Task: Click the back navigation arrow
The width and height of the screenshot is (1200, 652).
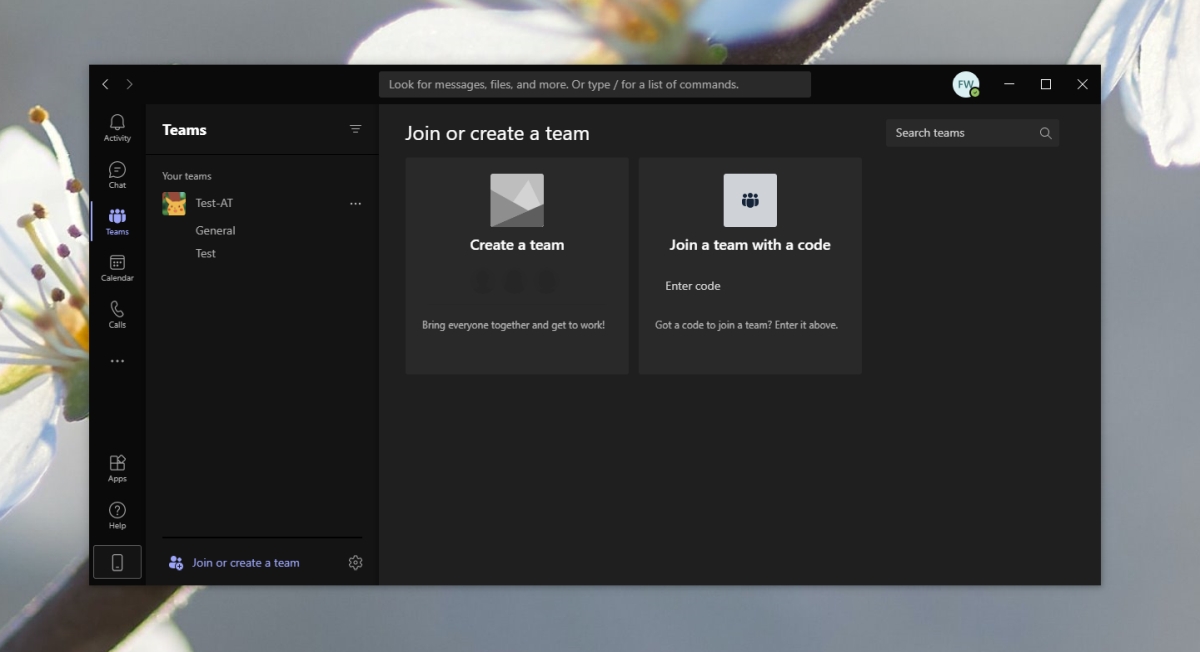Action: pyautogui.click(x=105, y=85)
